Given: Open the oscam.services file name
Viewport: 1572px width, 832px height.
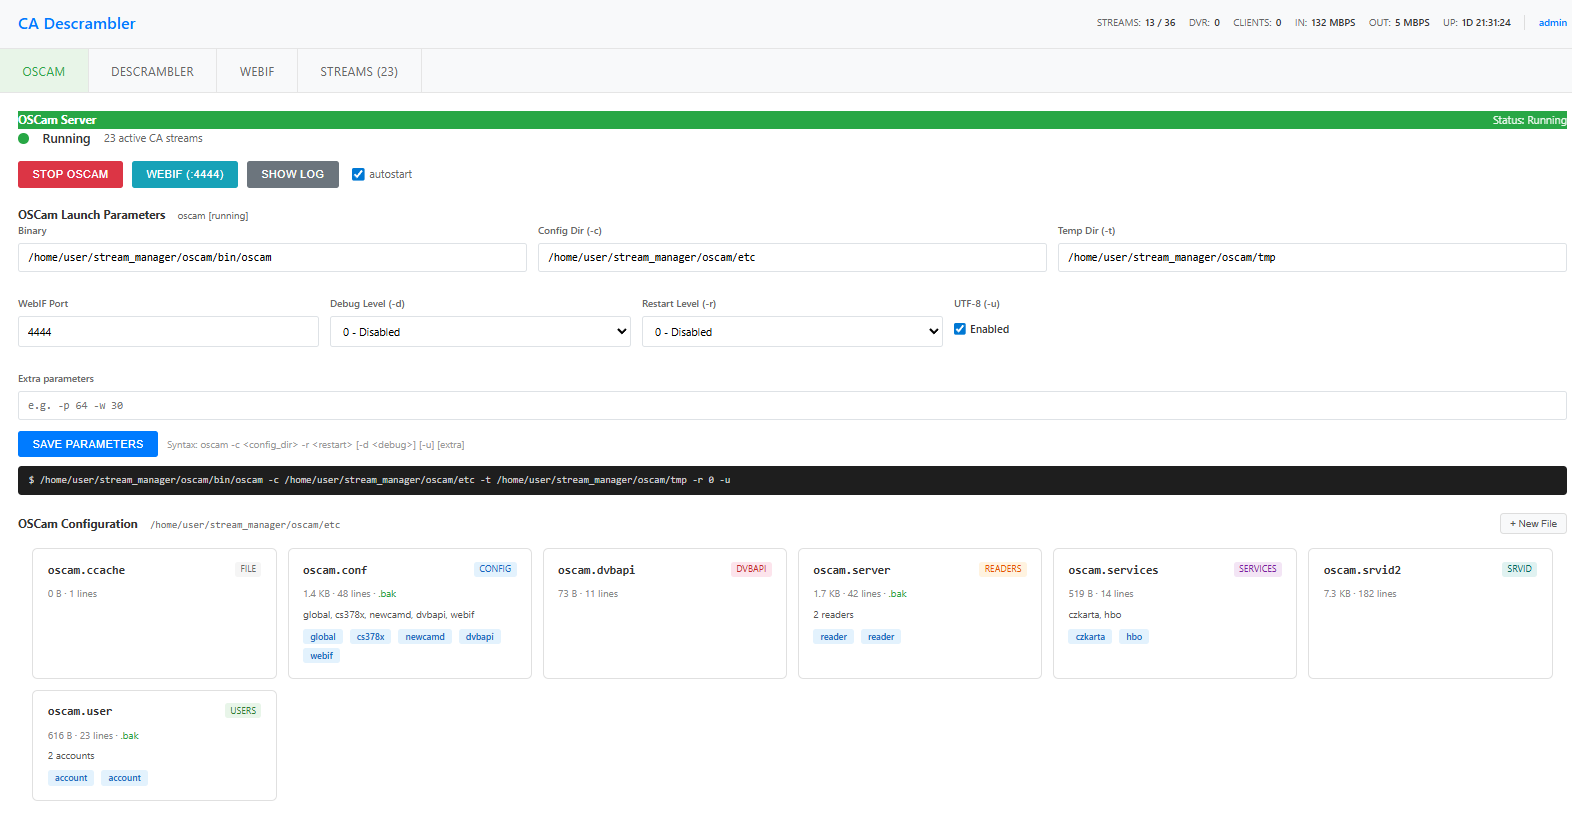Looking at the screenshot, I should (x=1113, y=570).
